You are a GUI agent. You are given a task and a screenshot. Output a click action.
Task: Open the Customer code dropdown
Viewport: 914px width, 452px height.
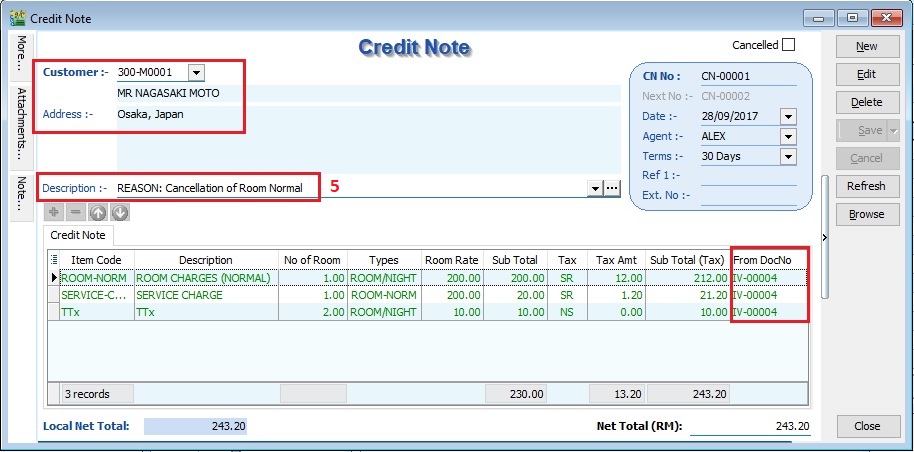pyautogui.click(x=196, y=72)
